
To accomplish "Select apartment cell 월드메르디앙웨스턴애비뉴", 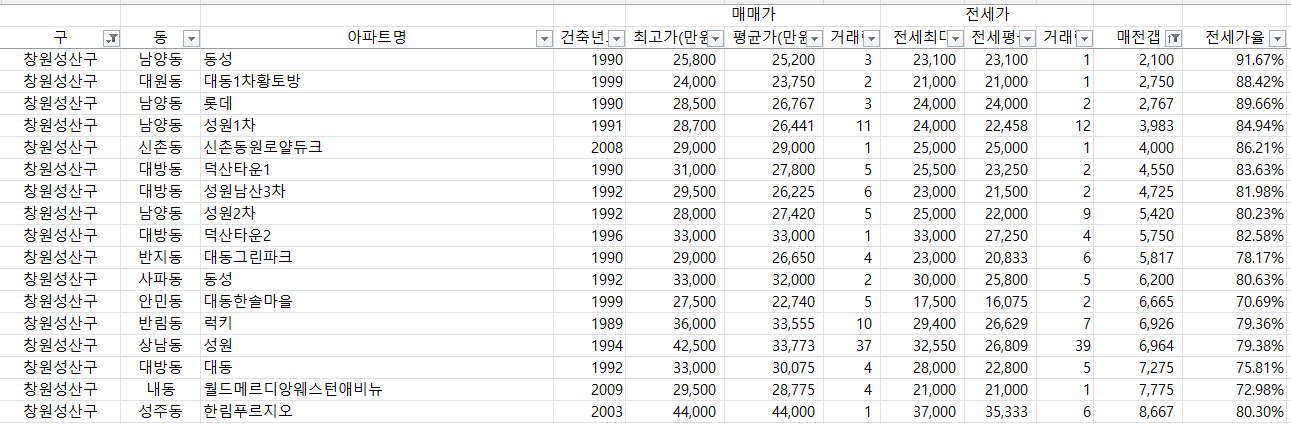I will [x=378, y=389].
